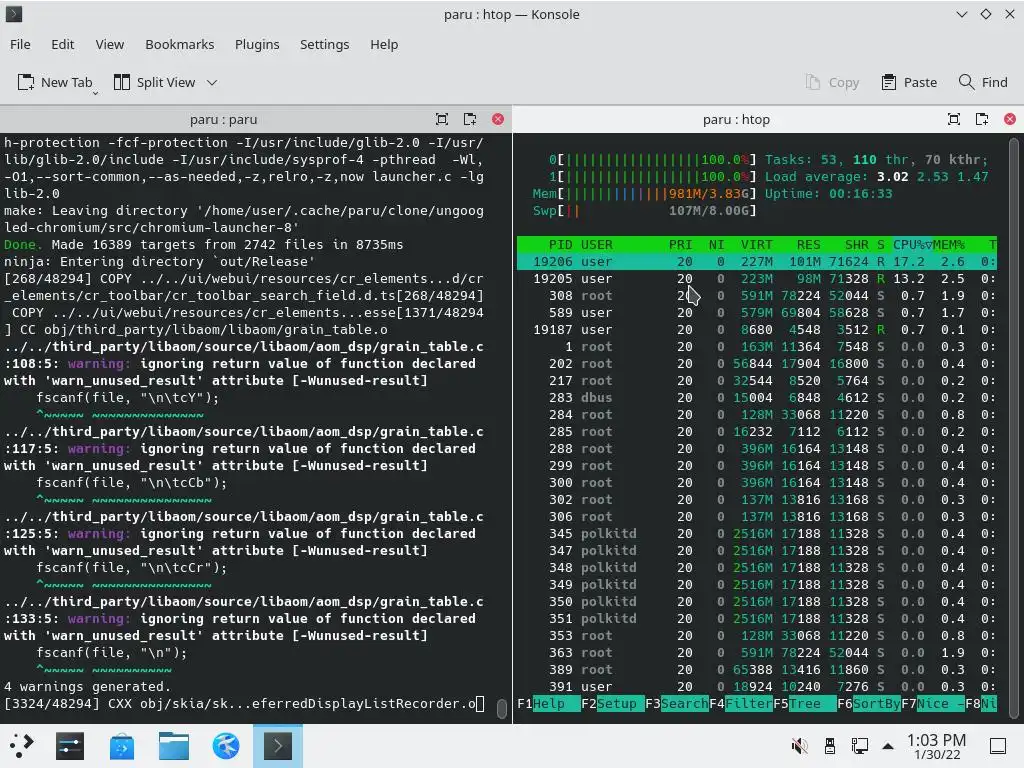Select htop process row PID 391 user
The image size is (1024, 768).
pyautogui.click(x=757, y=686)
